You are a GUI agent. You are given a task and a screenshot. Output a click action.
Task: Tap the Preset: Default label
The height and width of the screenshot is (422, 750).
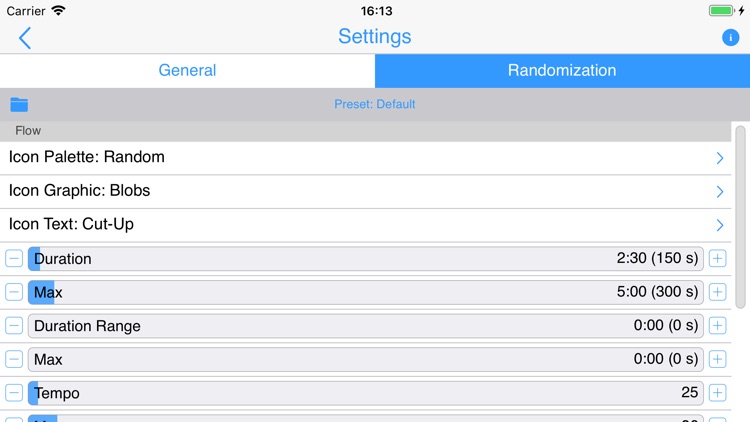(375, 104)
